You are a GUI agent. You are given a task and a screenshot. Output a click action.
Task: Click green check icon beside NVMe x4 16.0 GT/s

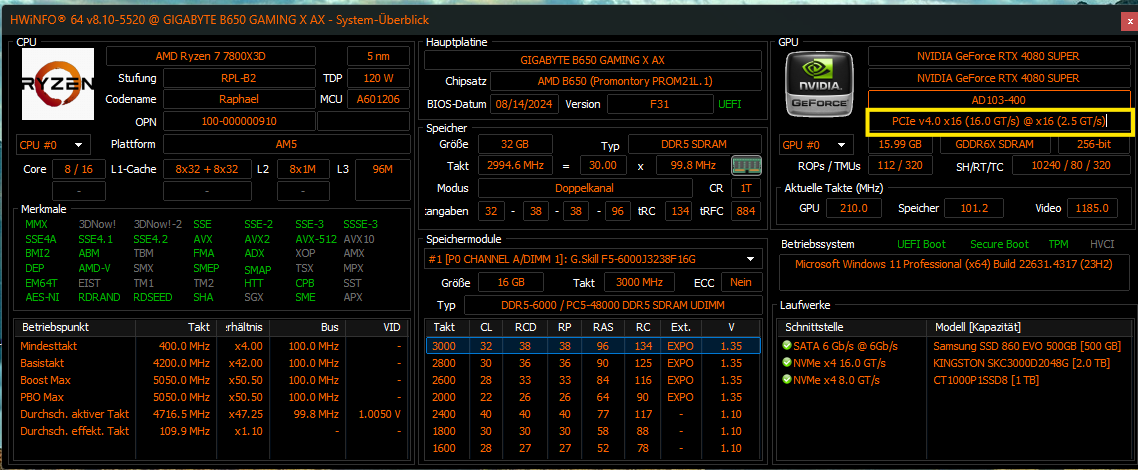[x=787, y=363]
